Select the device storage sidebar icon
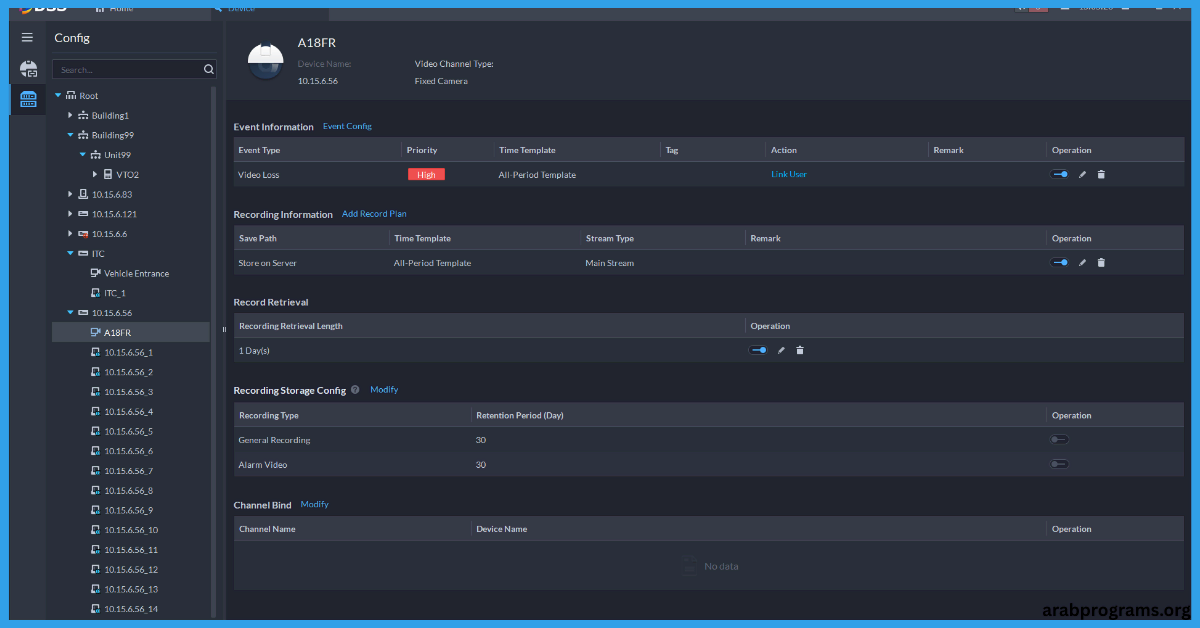 pos(28,99)
